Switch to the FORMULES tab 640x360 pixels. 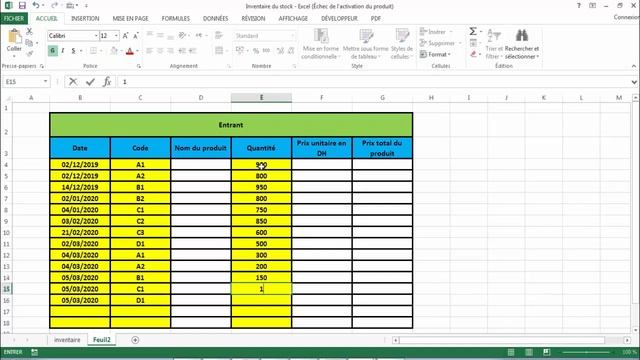click(176, 18)
